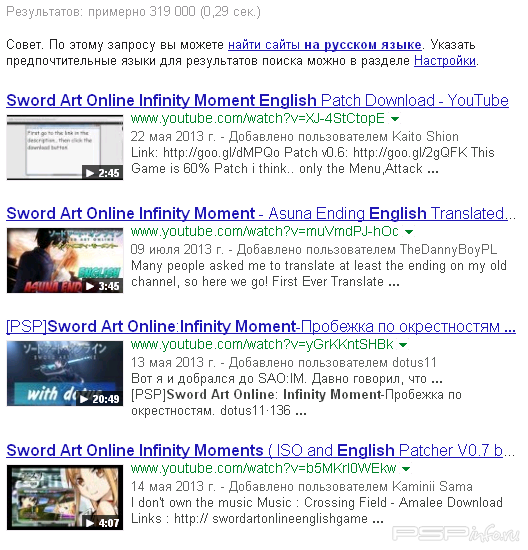Open the Настройки settings link
The width and height of the screenshot is (528, 550).
[445, 61]
